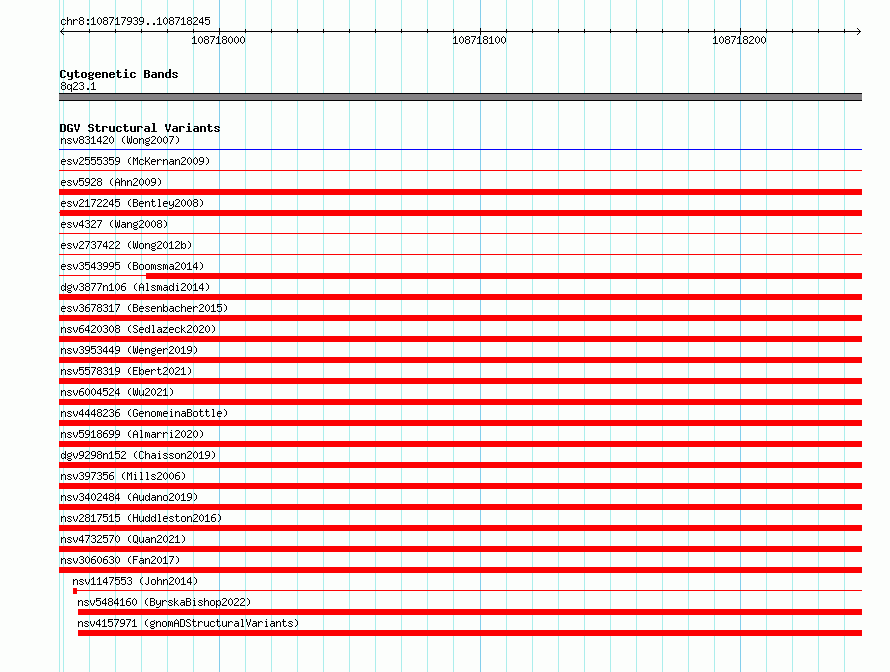
Task: Click the Cytogenetic Bands track title
Action: point(119,74)
